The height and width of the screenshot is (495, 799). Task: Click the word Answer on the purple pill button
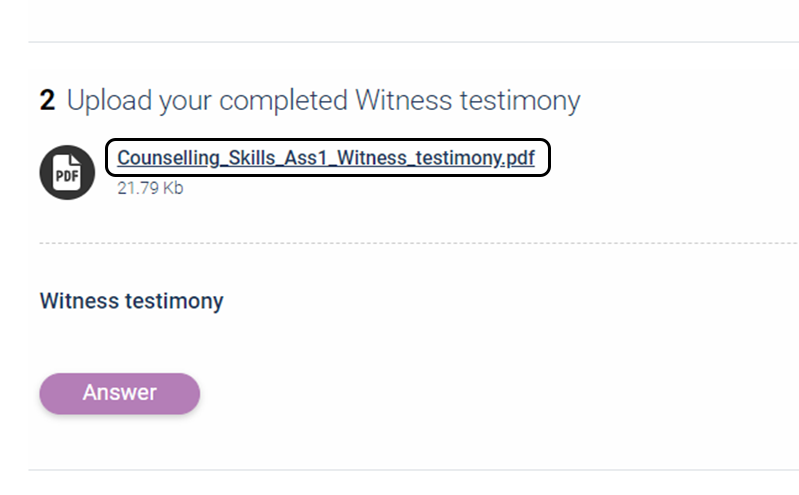pyautogui.click(x=120, y=393)
